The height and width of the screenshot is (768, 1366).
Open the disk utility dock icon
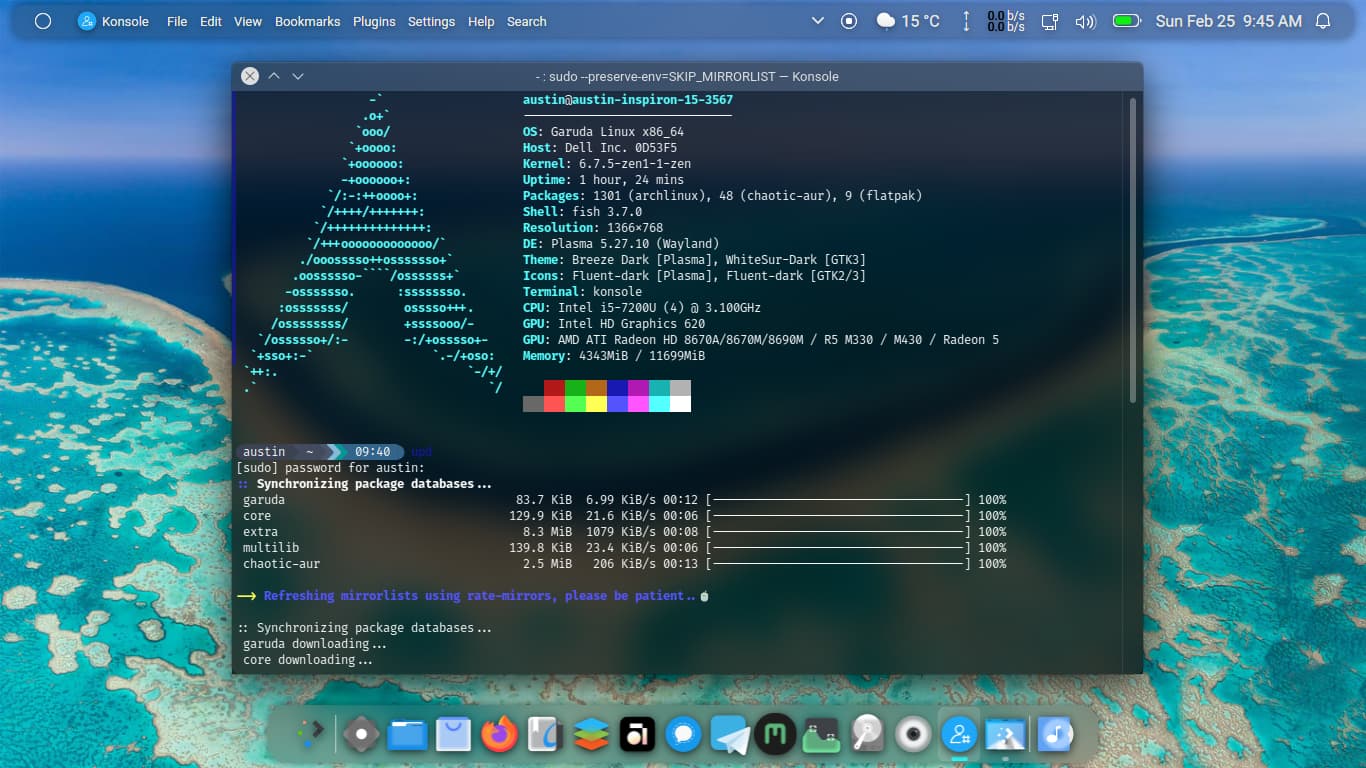point(867,735)
